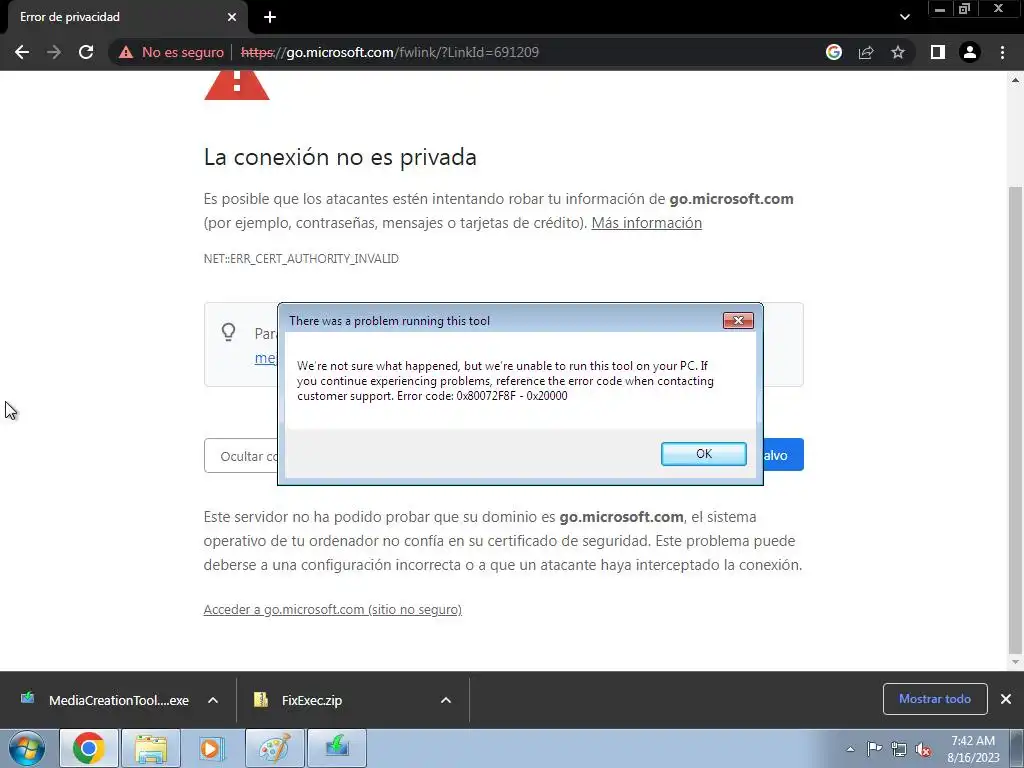The height and width of the screenshot is (768, 1024).
Task: Launch Windows Media Player from taskbar
Action: [x=212, y=748]
